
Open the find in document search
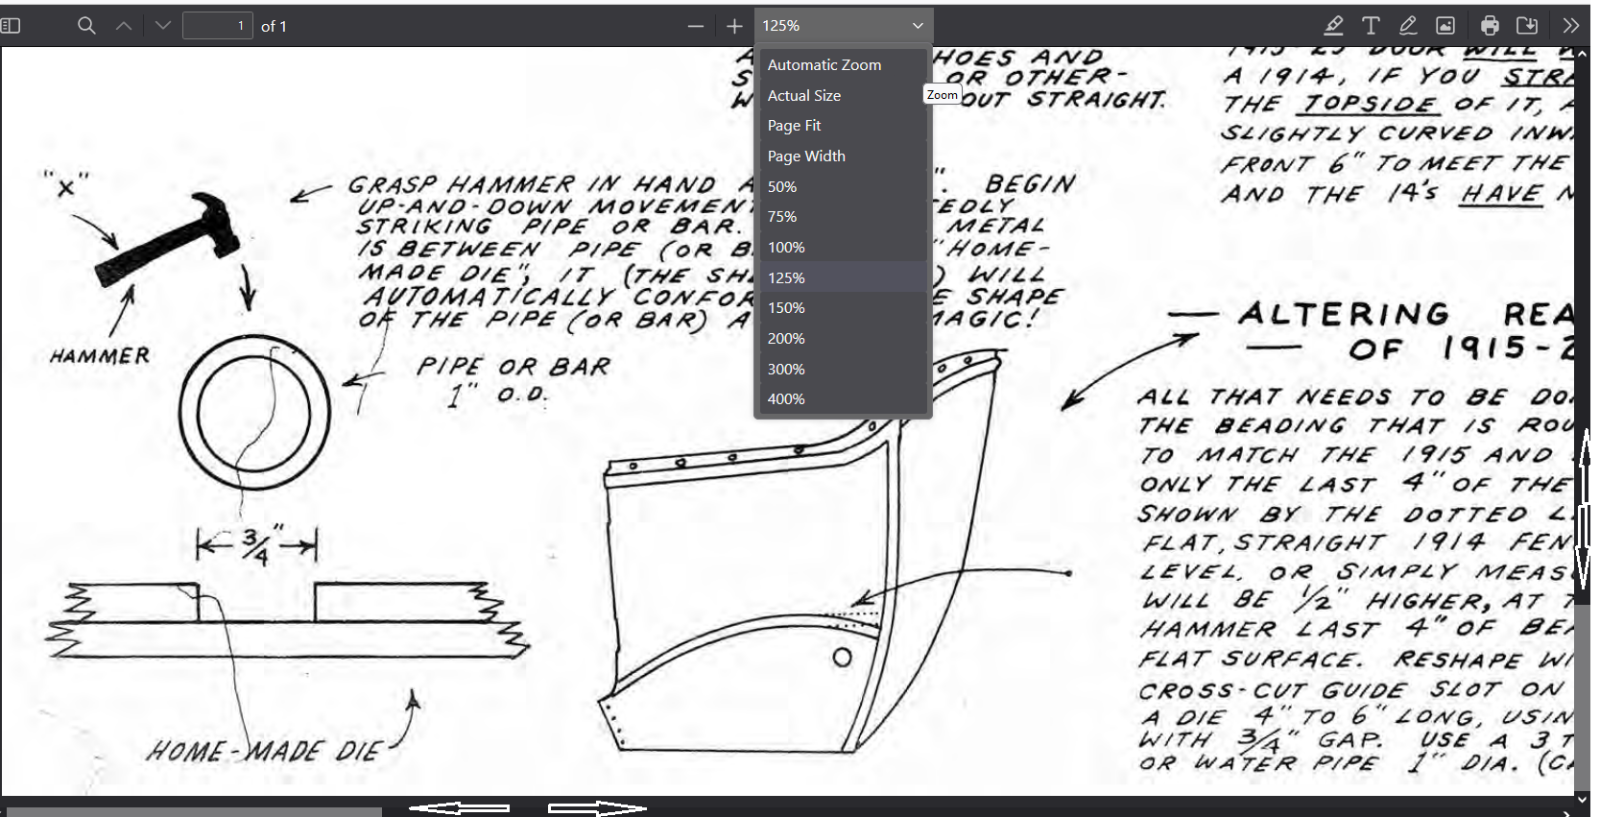click(x=87, y=26)
